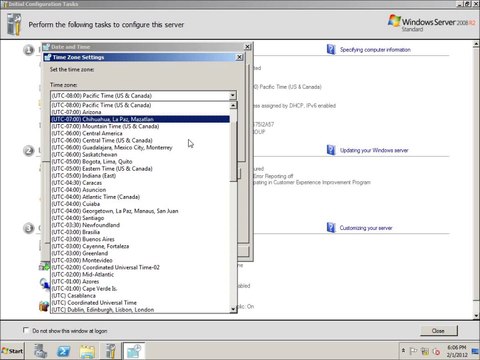Click the Action Center flag tray icon

point(413,351)
